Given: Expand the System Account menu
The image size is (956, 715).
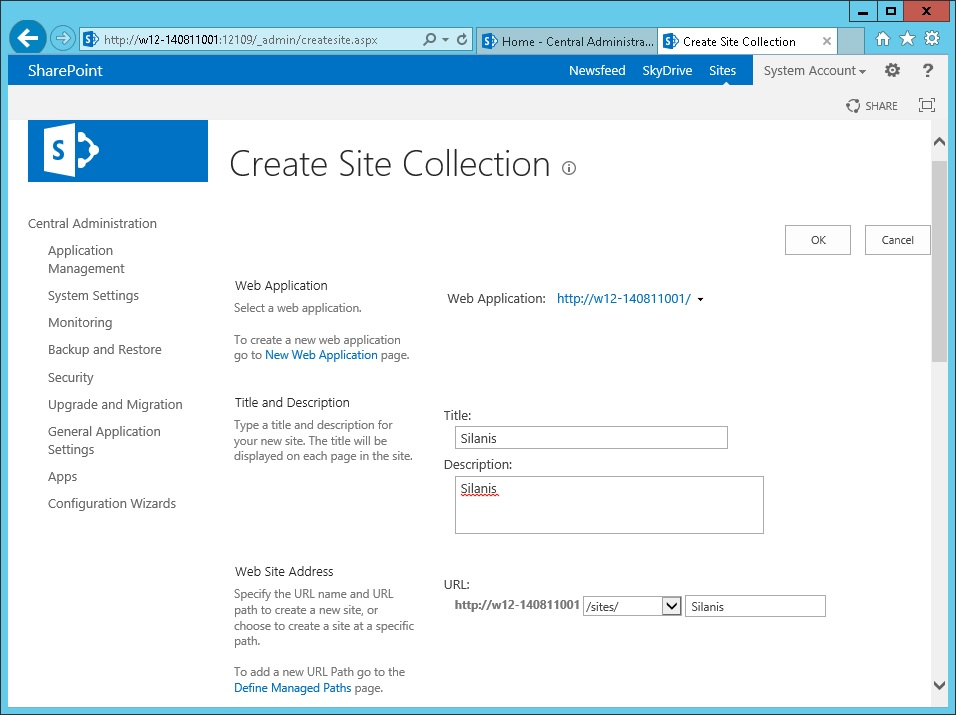Looking at the screenshot, I should coord(814,71).
